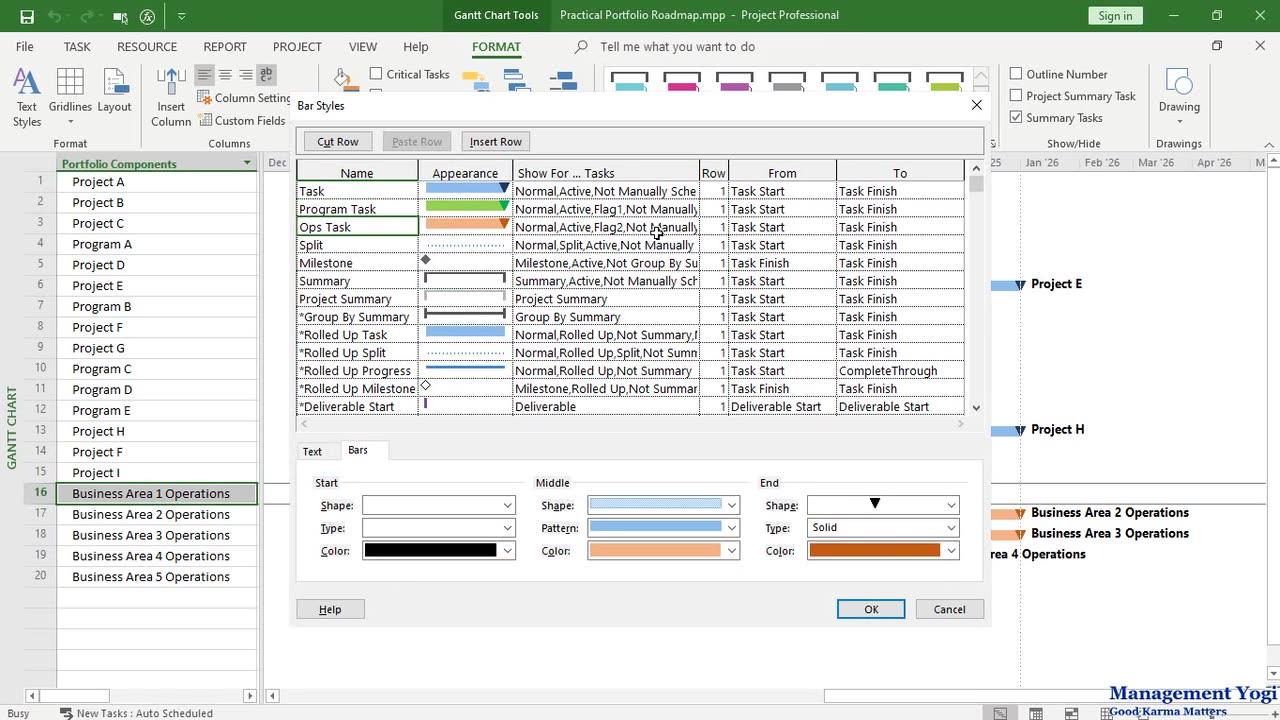Open the Layout tool in ribbon
Viewport: 1280px width, 720px height.
pyautogui.click(x=114, y=92)
